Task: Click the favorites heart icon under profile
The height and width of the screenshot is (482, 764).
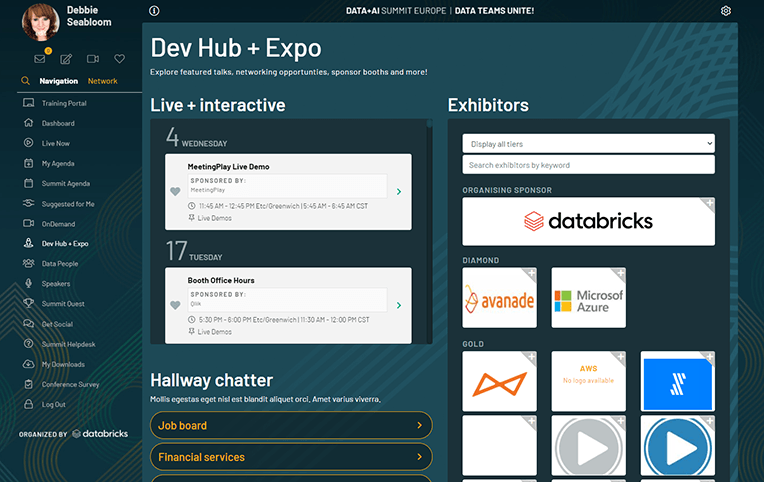Action: point(120,59)
